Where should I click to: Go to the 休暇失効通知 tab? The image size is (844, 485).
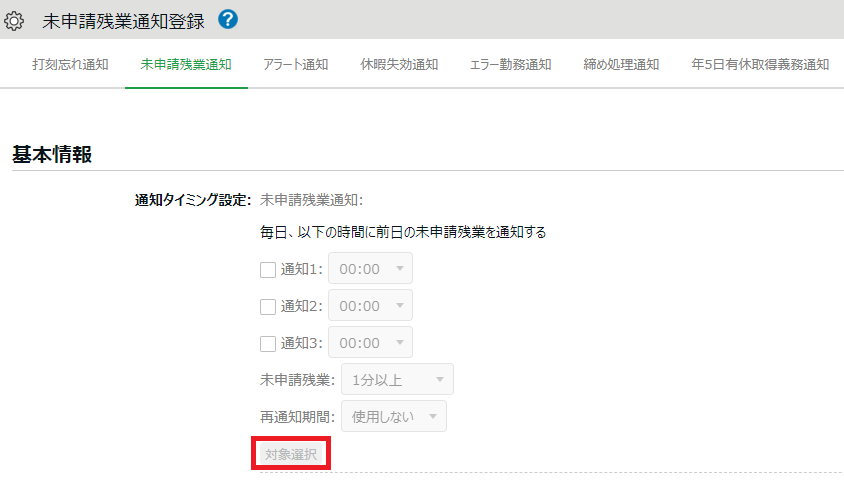(x=399, y=65)
